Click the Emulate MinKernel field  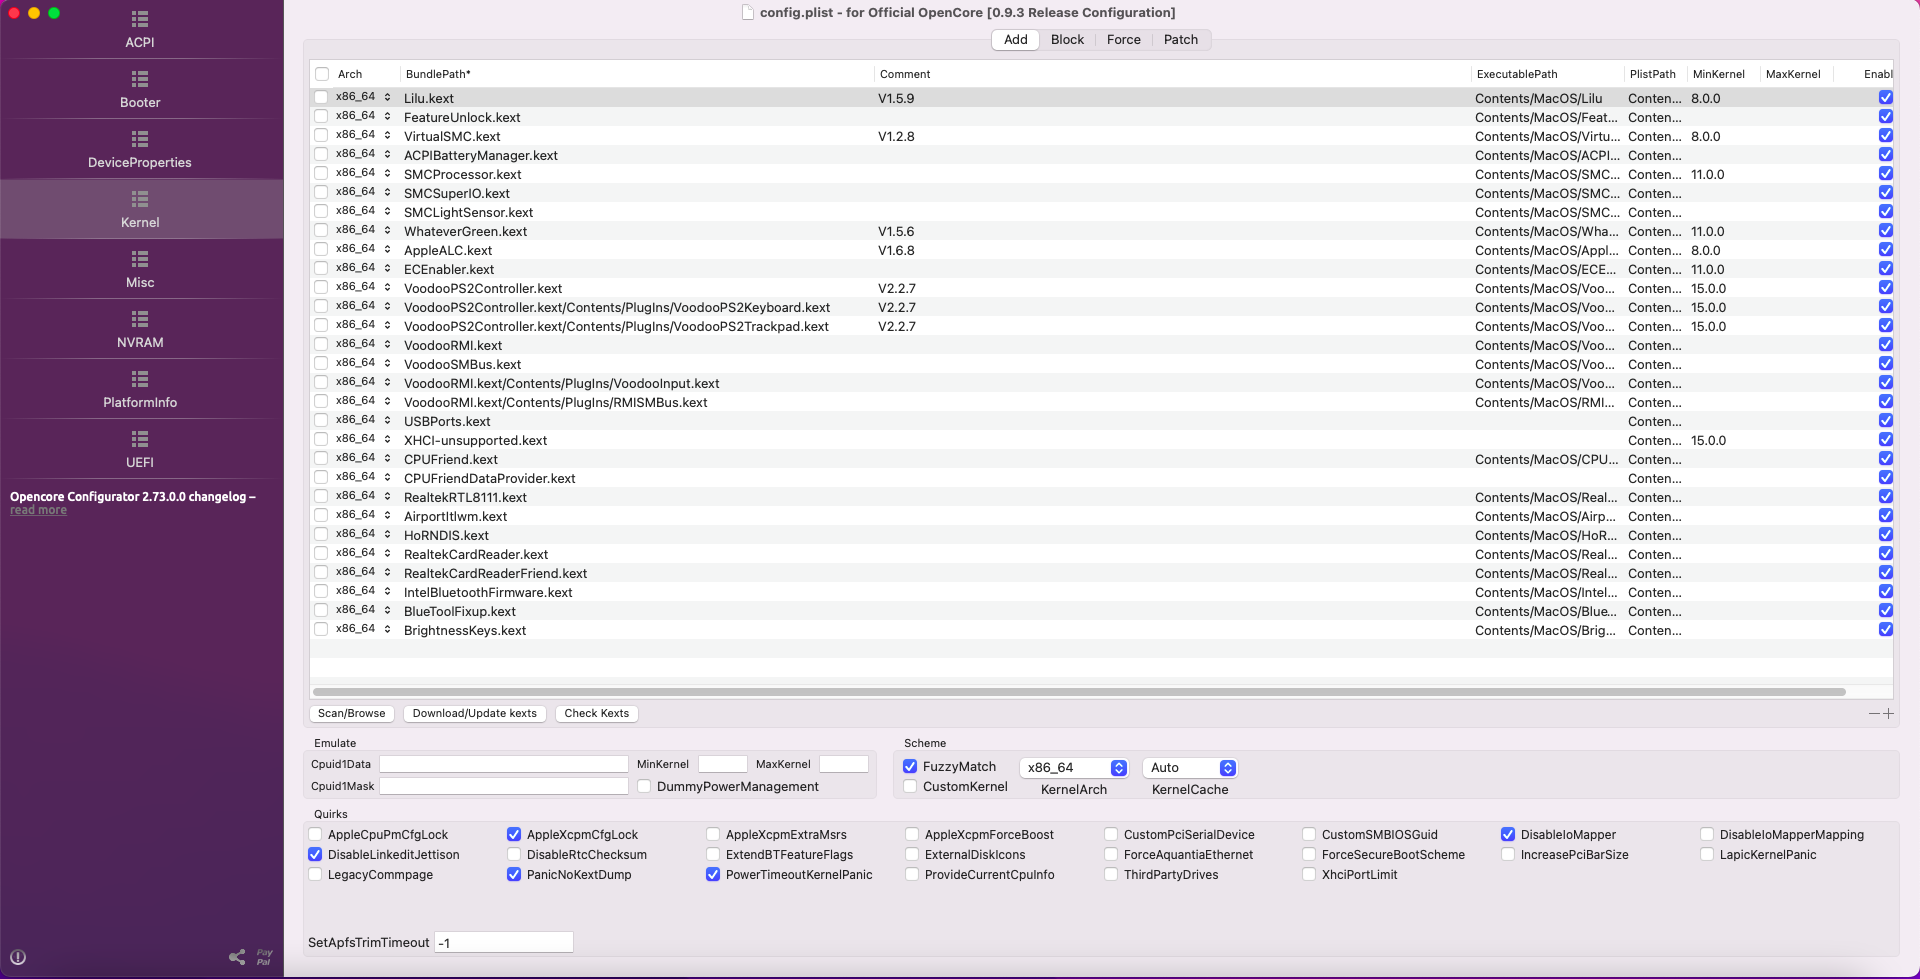point(722,764)
